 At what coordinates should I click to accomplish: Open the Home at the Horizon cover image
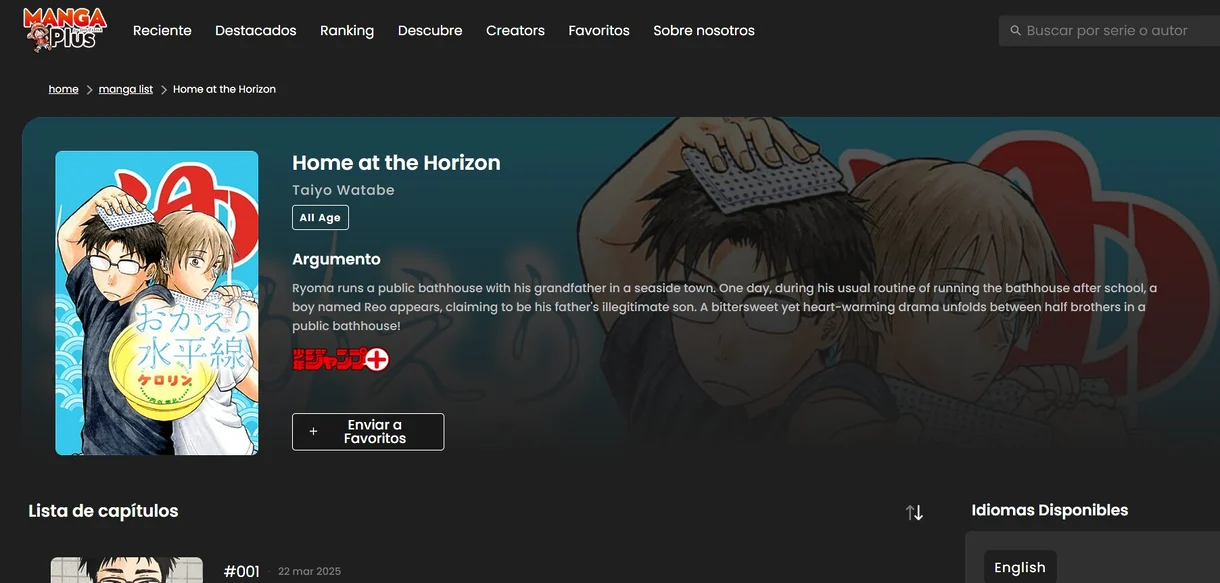[157, 303]
